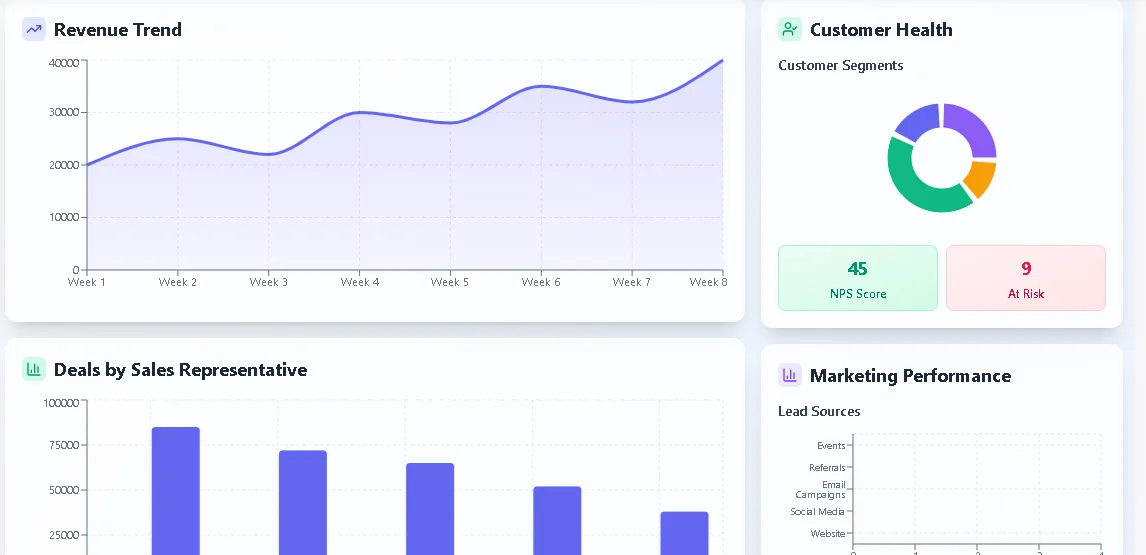1146x555 pixels.
Task: Select the Events label in Lead Sources
Action: [830, 445]
